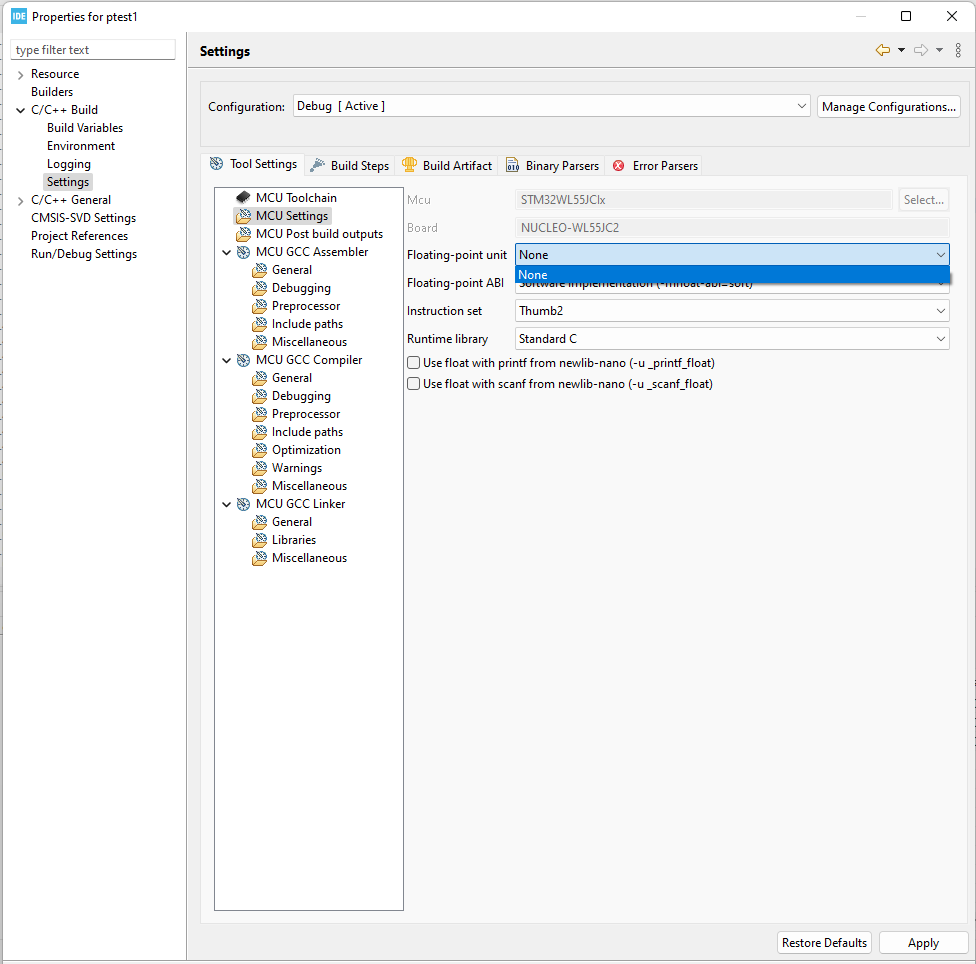Select the Settings item under C/C++ Build
The width and height of the screenshot is (976, 964).
point(68,182)
